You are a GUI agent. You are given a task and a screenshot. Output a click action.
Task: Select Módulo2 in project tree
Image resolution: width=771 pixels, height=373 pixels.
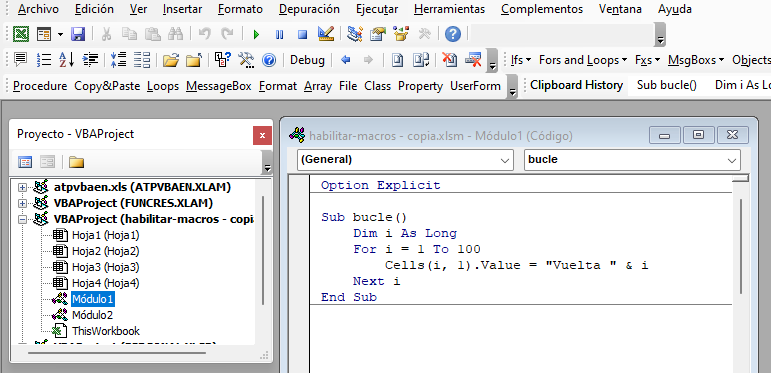tap(92, 315)
